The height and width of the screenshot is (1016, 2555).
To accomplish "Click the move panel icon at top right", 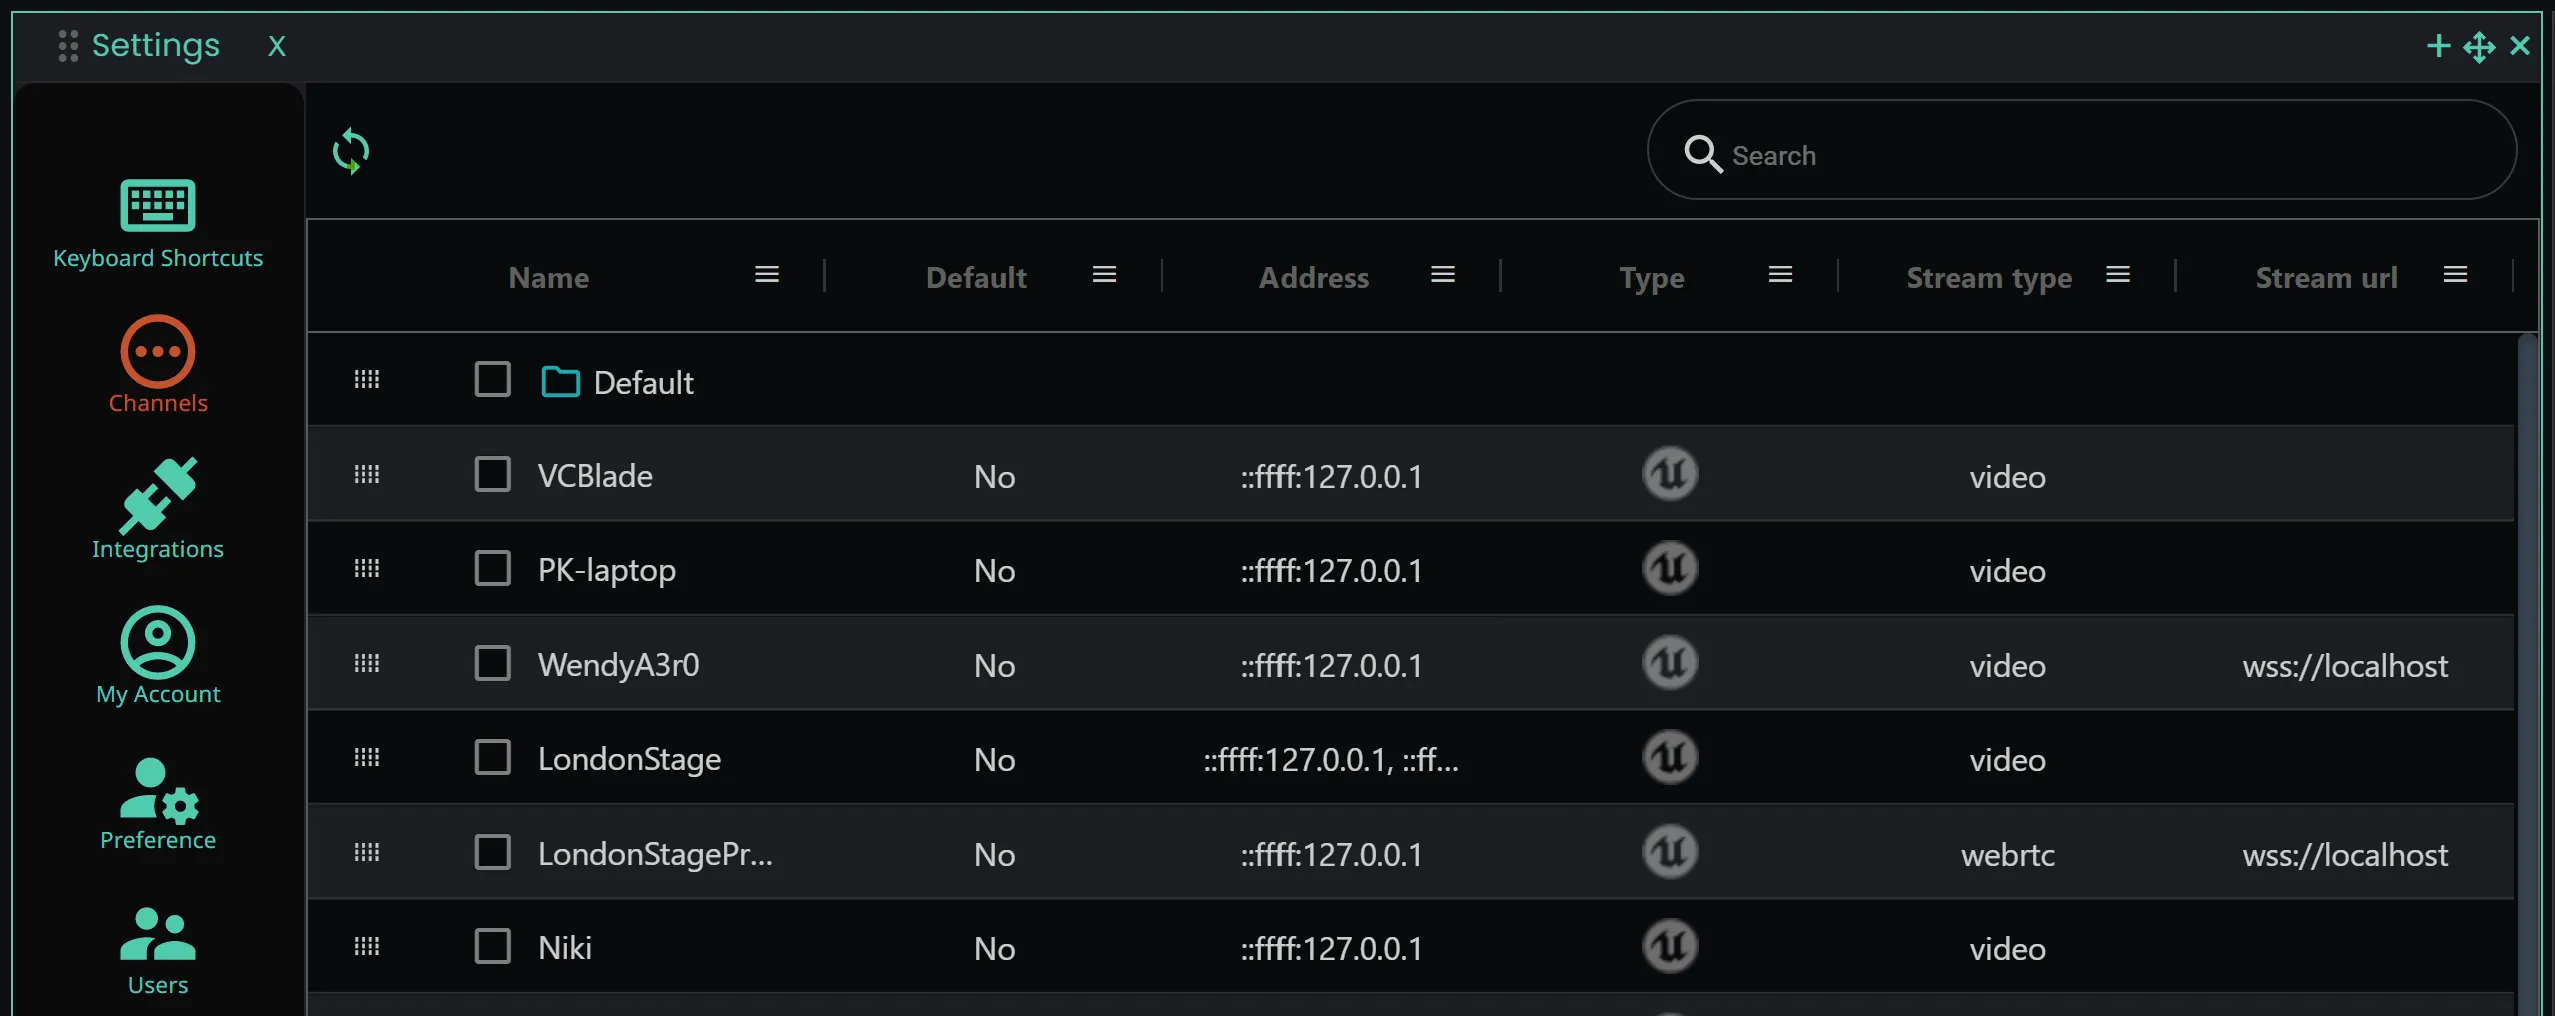I will [2480, 46].
